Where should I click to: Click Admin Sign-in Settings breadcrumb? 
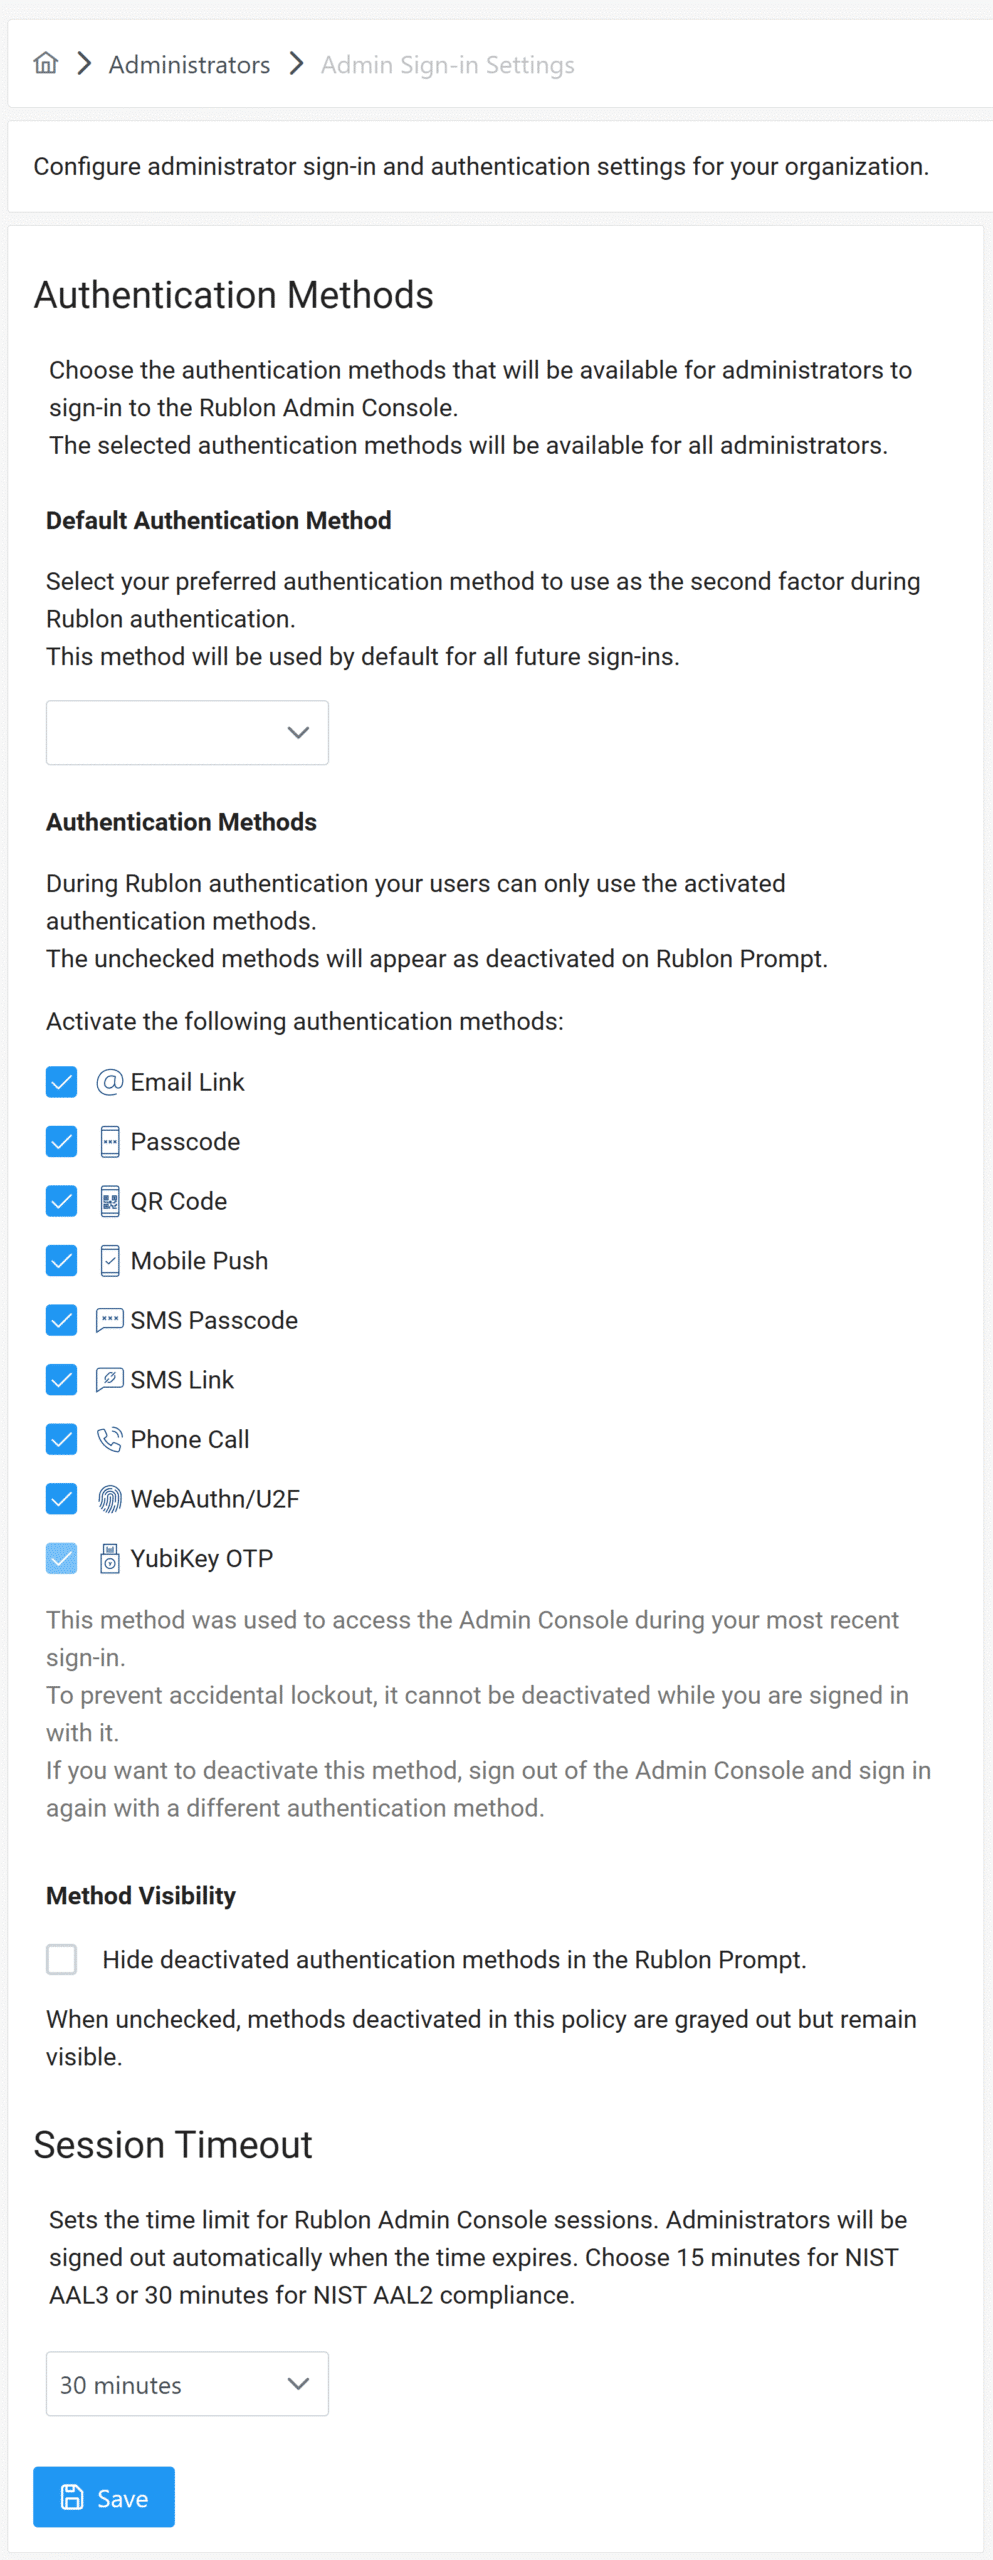(x=447, y=65)
